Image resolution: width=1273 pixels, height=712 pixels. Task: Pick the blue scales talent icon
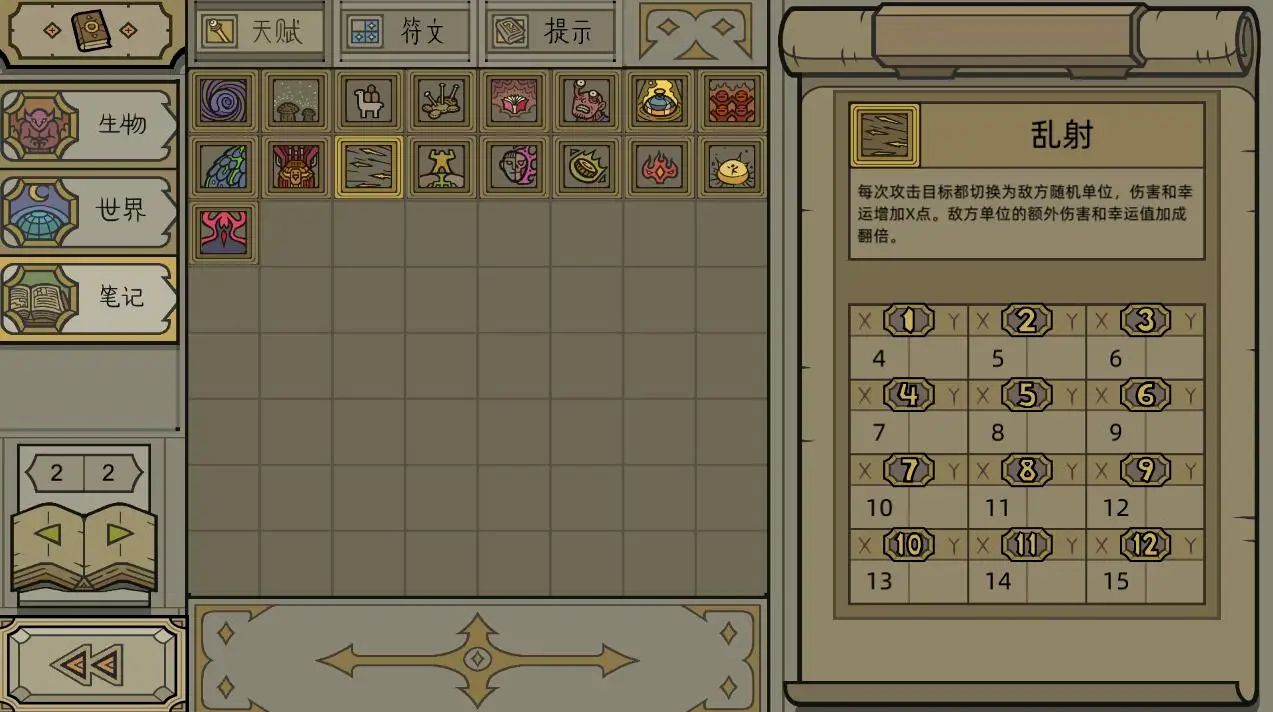(x=224, y=167)
